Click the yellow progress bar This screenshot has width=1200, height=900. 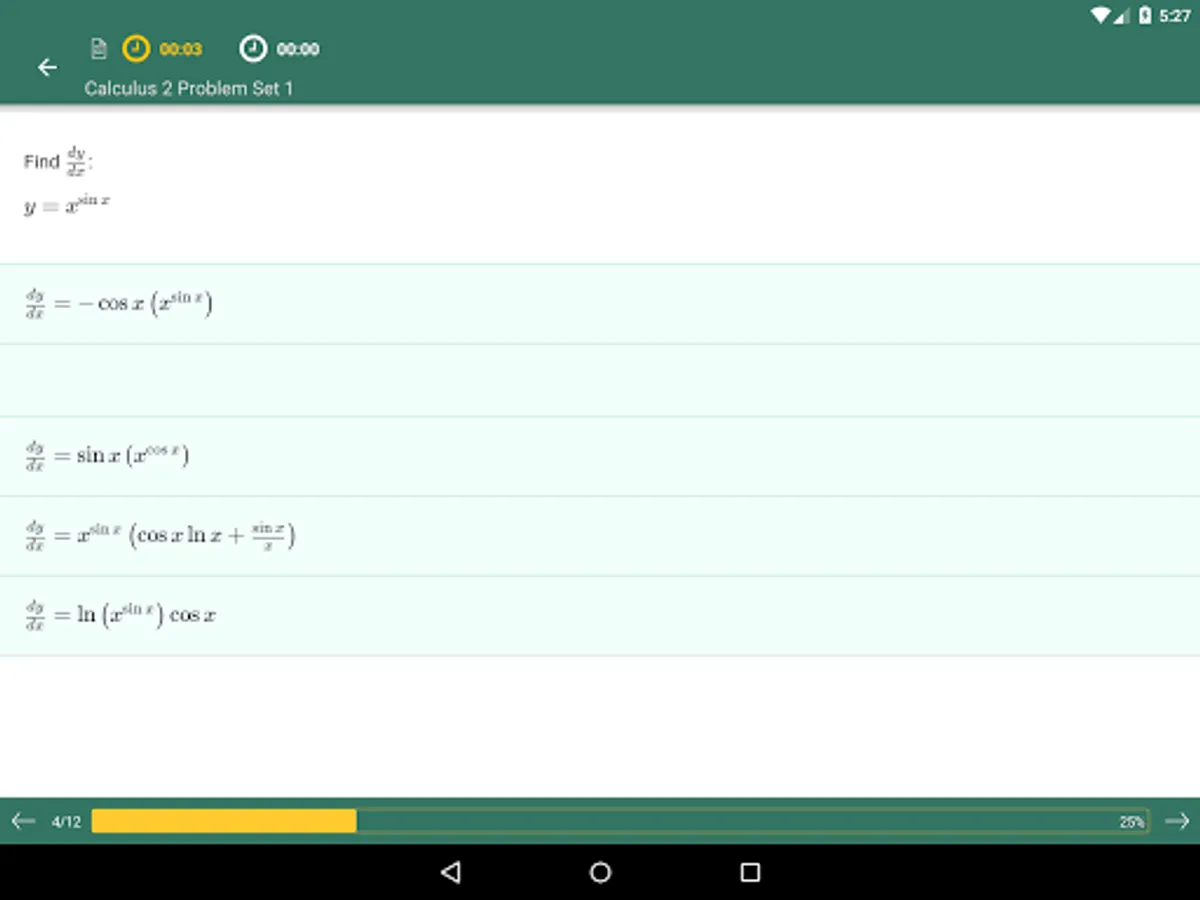click(x=224, y=821)
